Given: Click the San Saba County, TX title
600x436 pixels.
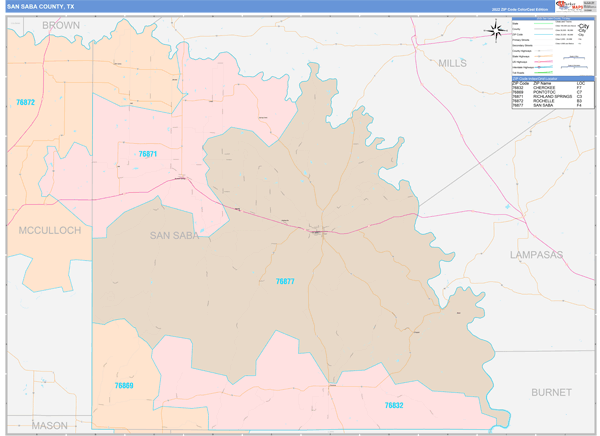Looking at the screenshot, I should 41,7.
